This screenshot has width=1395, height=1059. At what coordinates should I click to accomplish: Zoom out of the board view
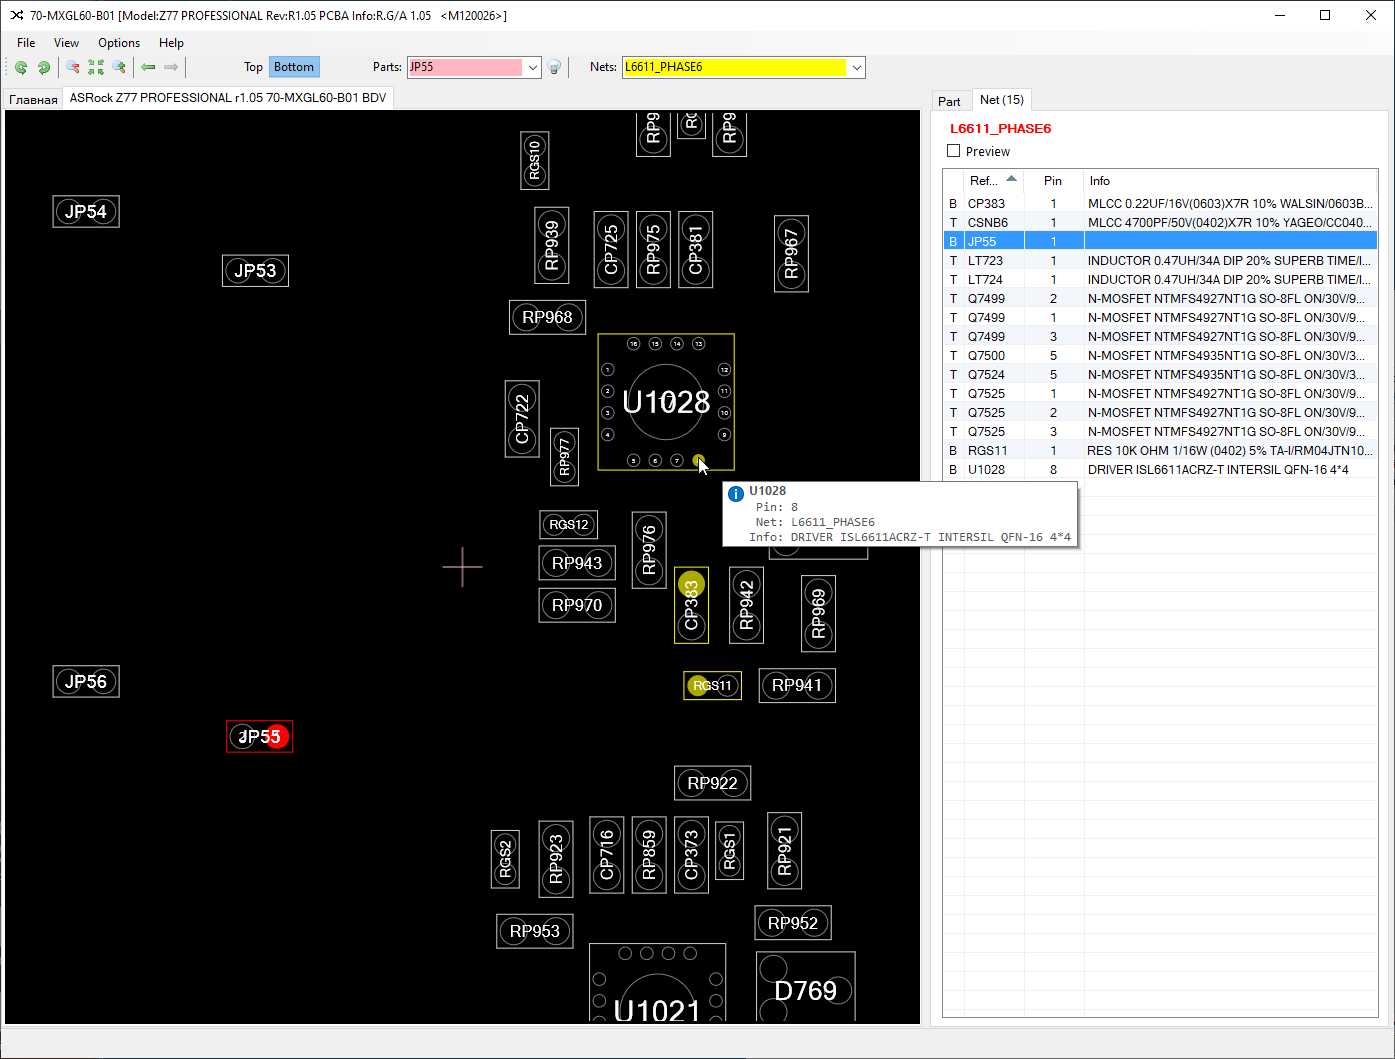73,67
